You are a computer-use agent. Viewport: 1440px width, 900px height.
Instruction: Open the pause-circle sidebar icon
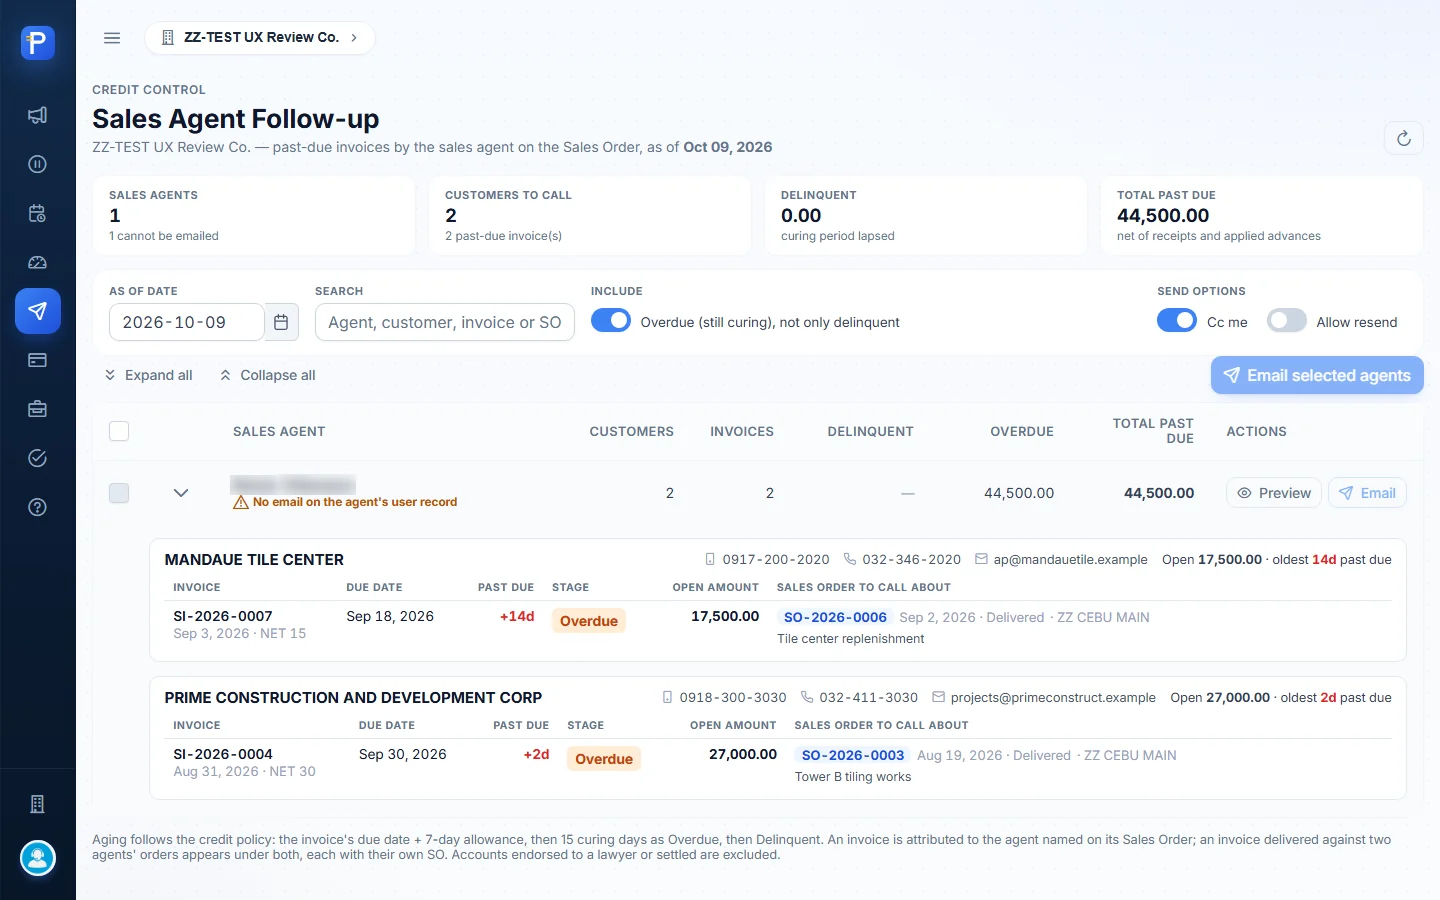point(38,164)
